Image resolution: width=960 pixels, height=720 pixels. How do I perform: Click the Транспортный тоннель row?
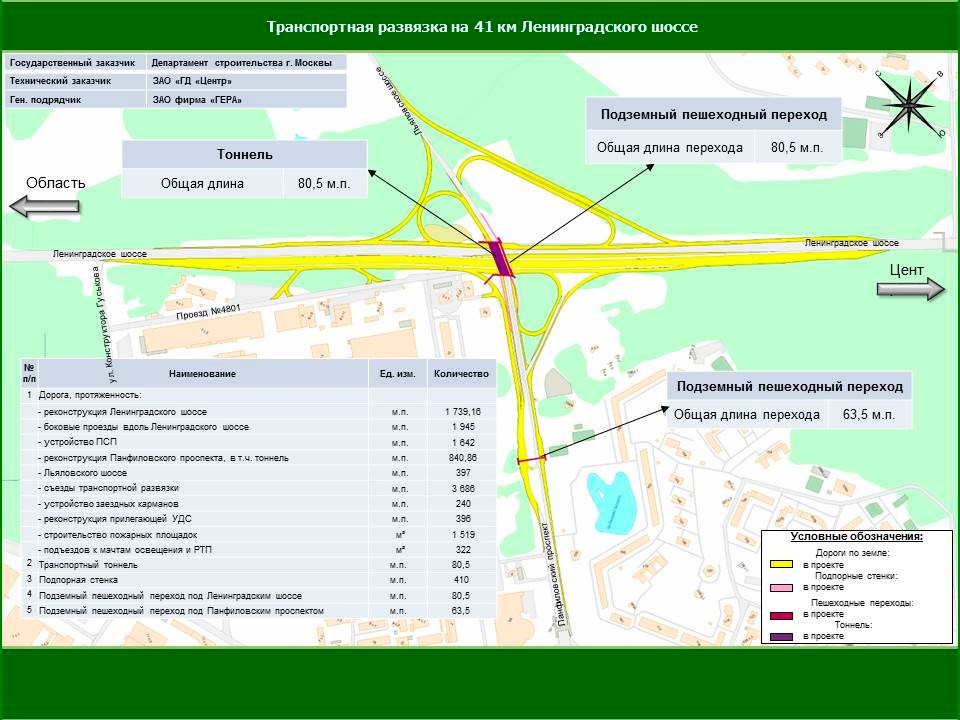coord(258,564)
